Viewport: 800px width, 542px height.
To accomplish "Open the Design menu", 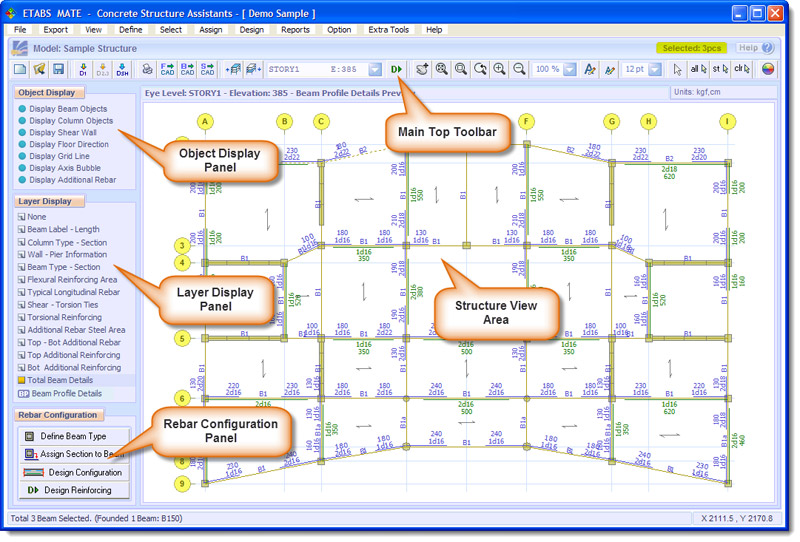I will coord(251,30).
